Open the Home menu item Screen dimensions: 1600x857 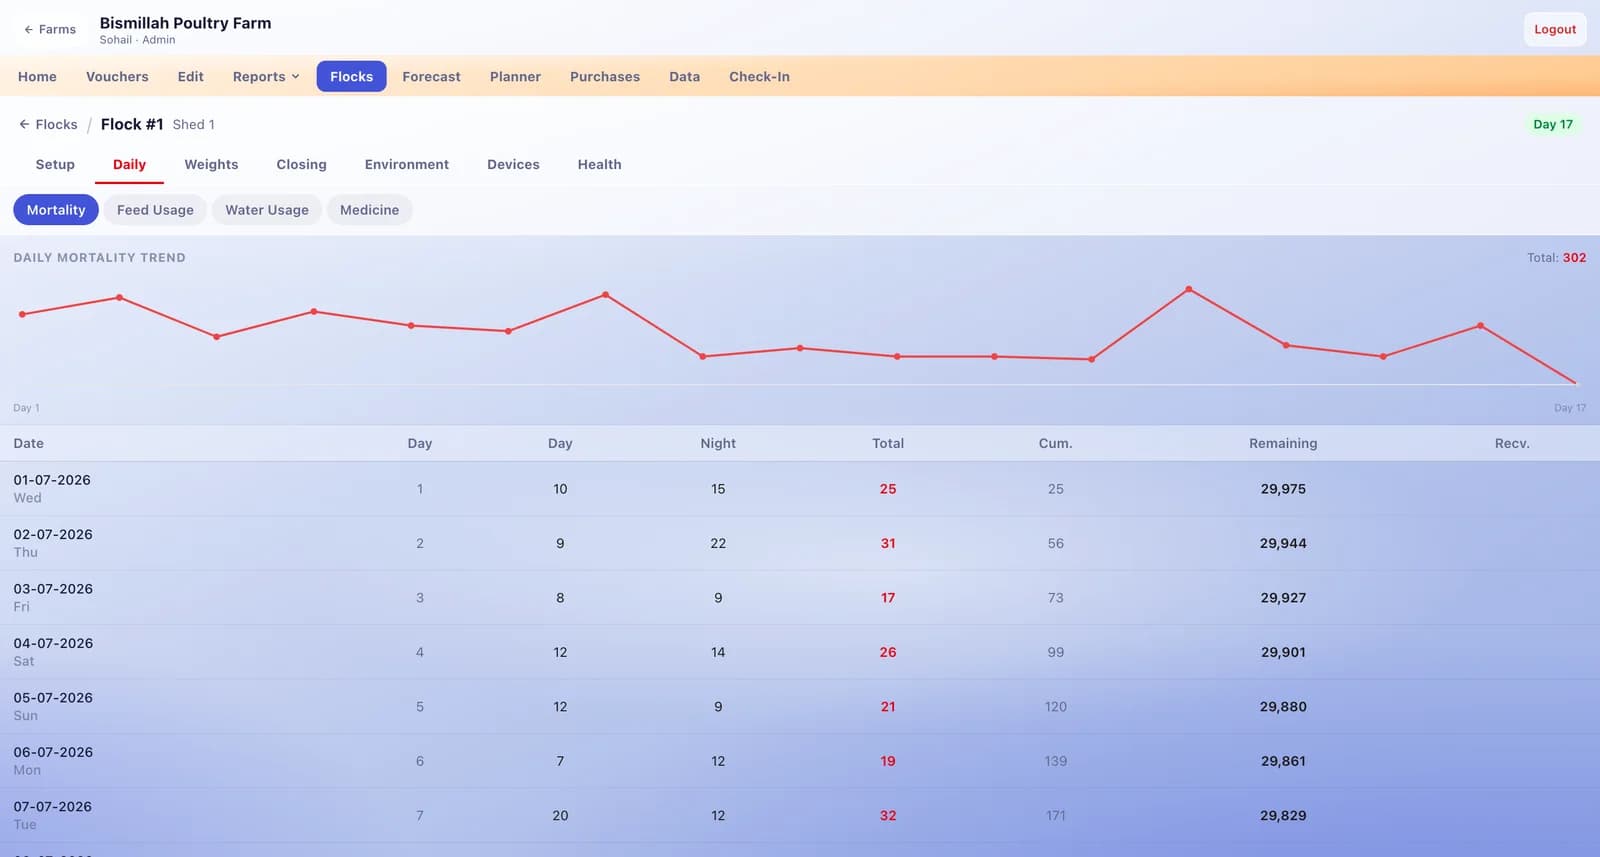37,77
